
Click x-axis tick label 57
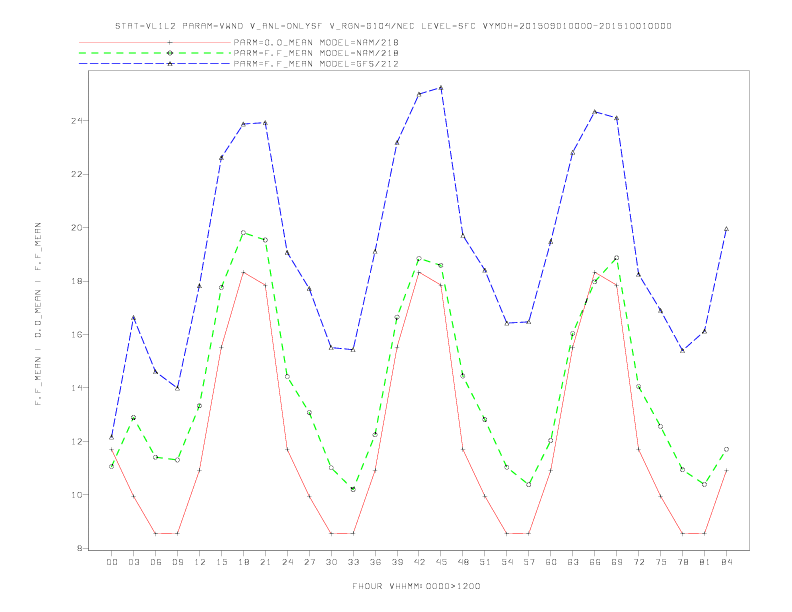529,562
